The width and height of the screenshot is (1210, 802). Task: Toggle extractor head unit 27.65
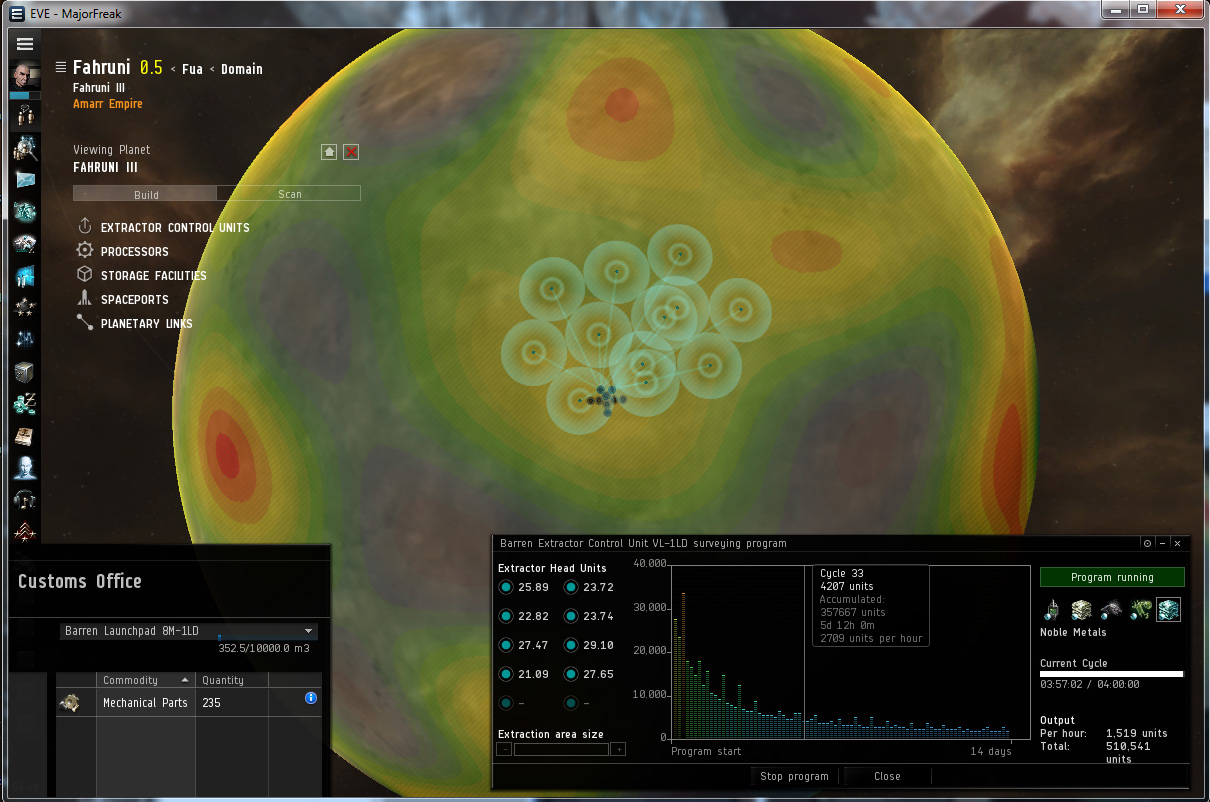(571, 674)
